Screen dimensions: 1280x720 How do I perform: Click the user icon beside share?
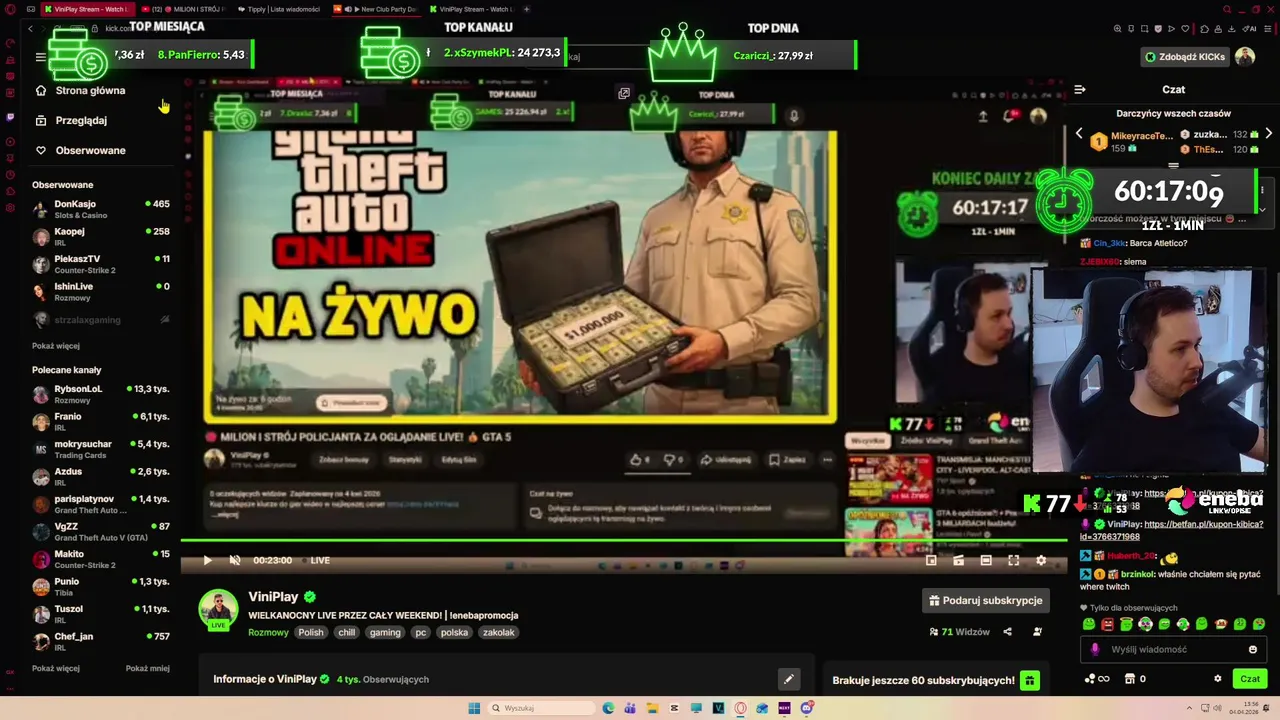pyautogui.click(x=1037, y=632)
